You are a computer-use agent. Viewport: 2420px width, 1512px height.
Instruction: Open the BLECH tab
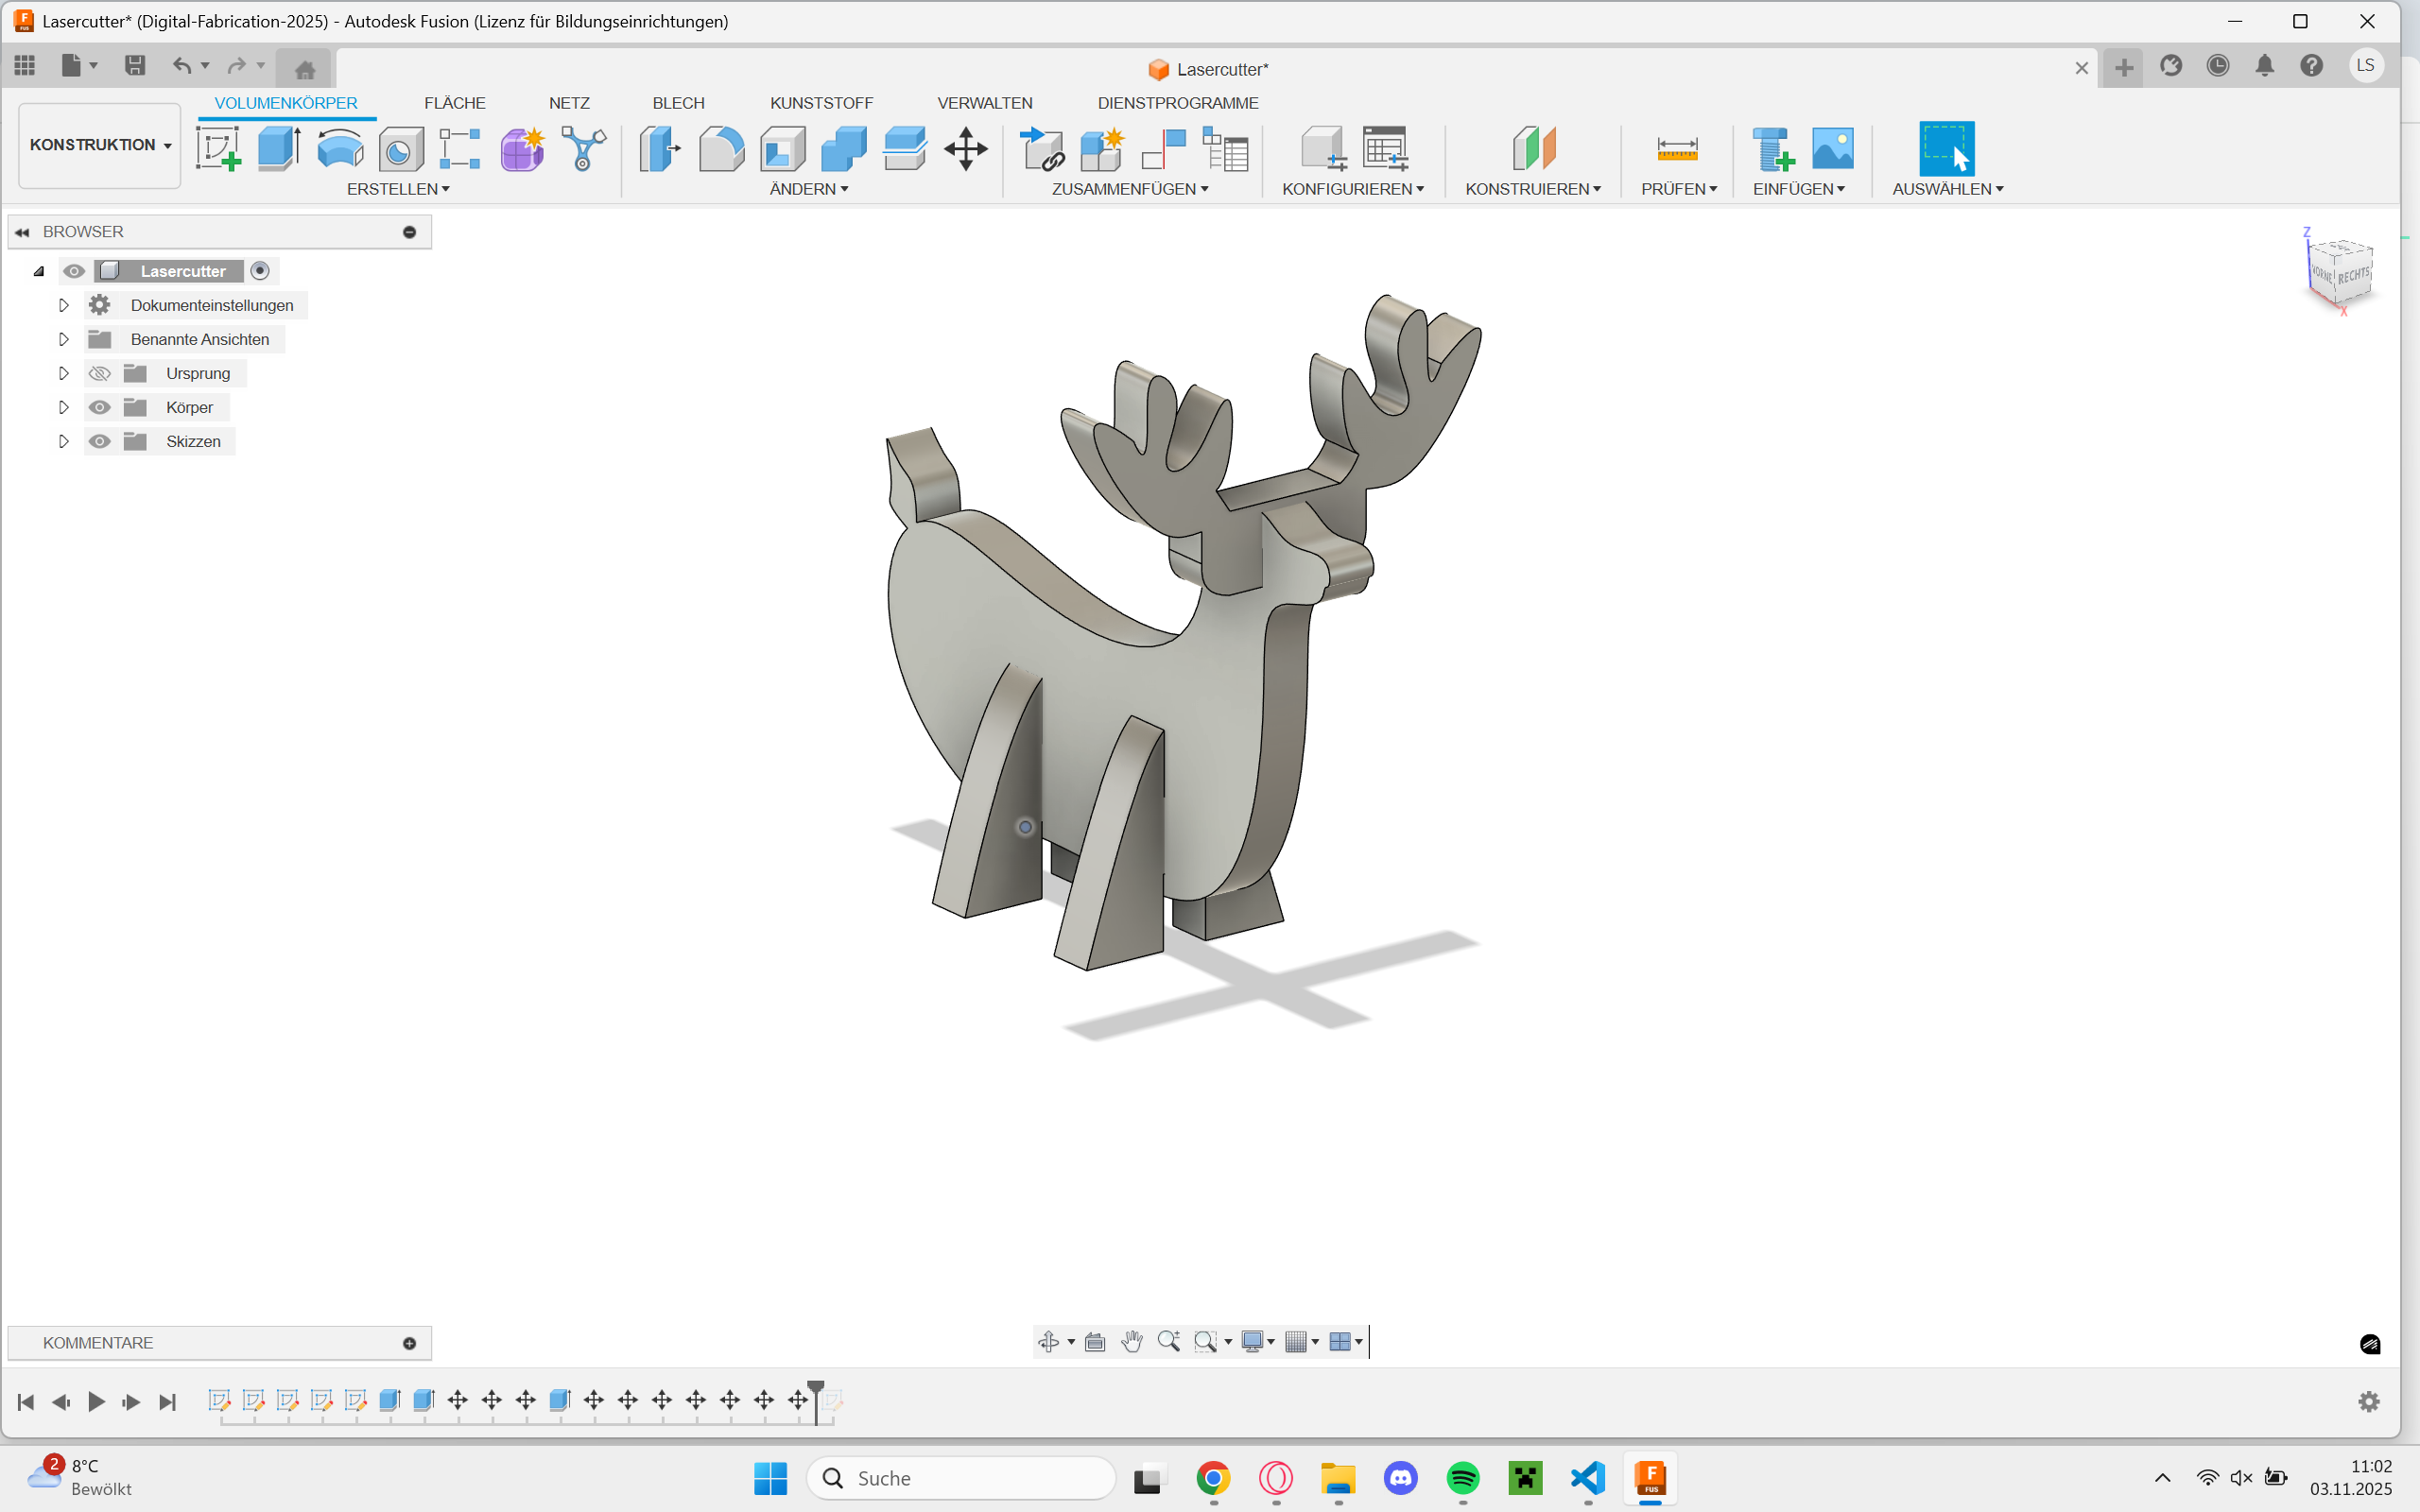(678, 103)
